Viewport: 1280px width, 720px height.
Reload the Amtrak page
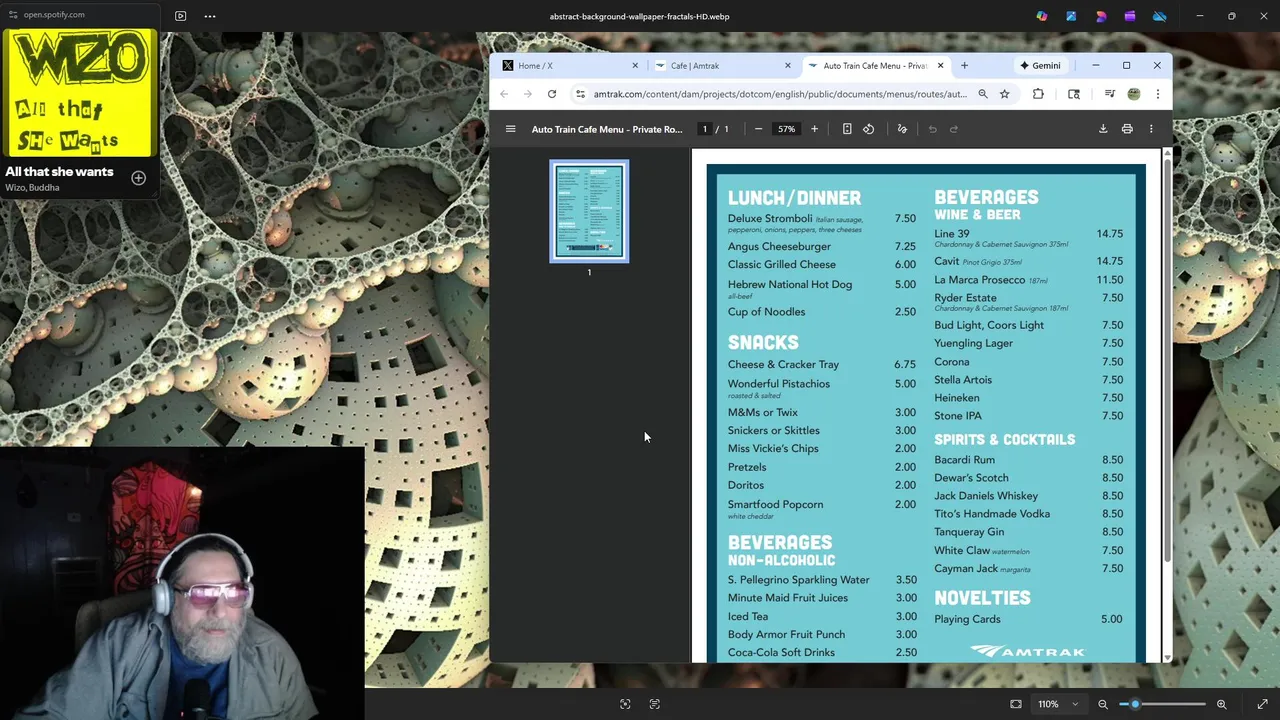[551, 94]
